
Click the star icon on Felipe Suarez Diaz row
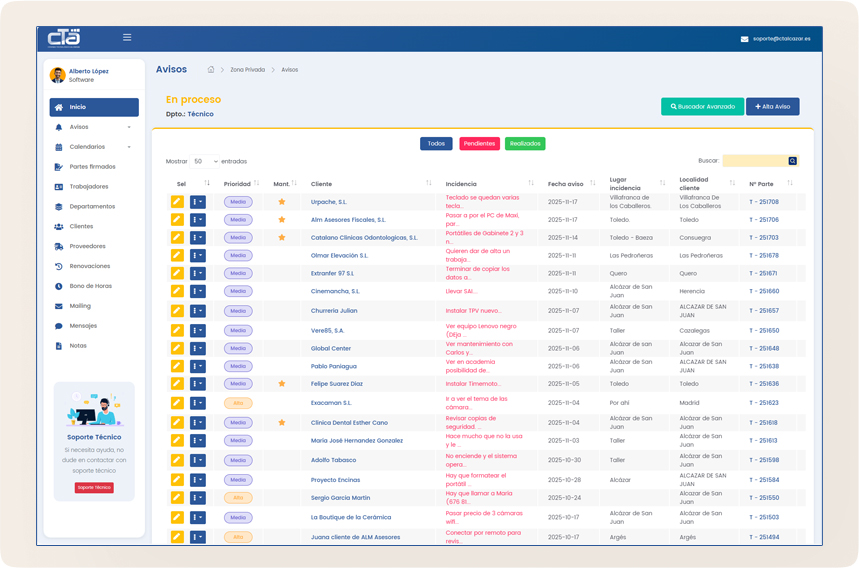[282, 384]
